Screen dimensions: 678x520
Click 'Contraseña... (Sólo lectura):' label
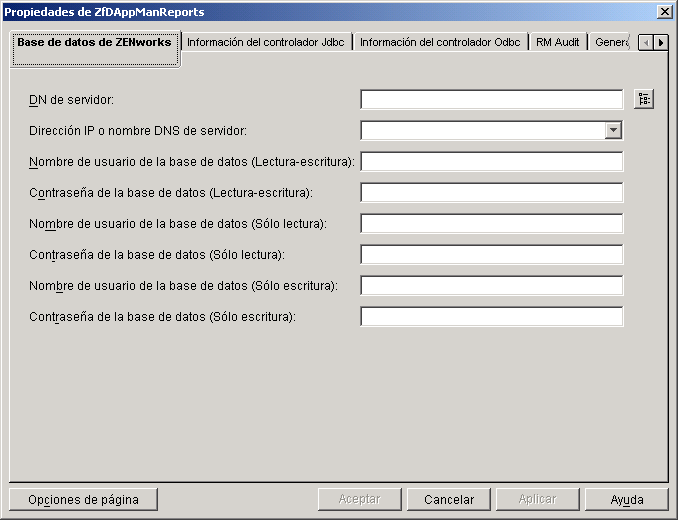[157, 255]
